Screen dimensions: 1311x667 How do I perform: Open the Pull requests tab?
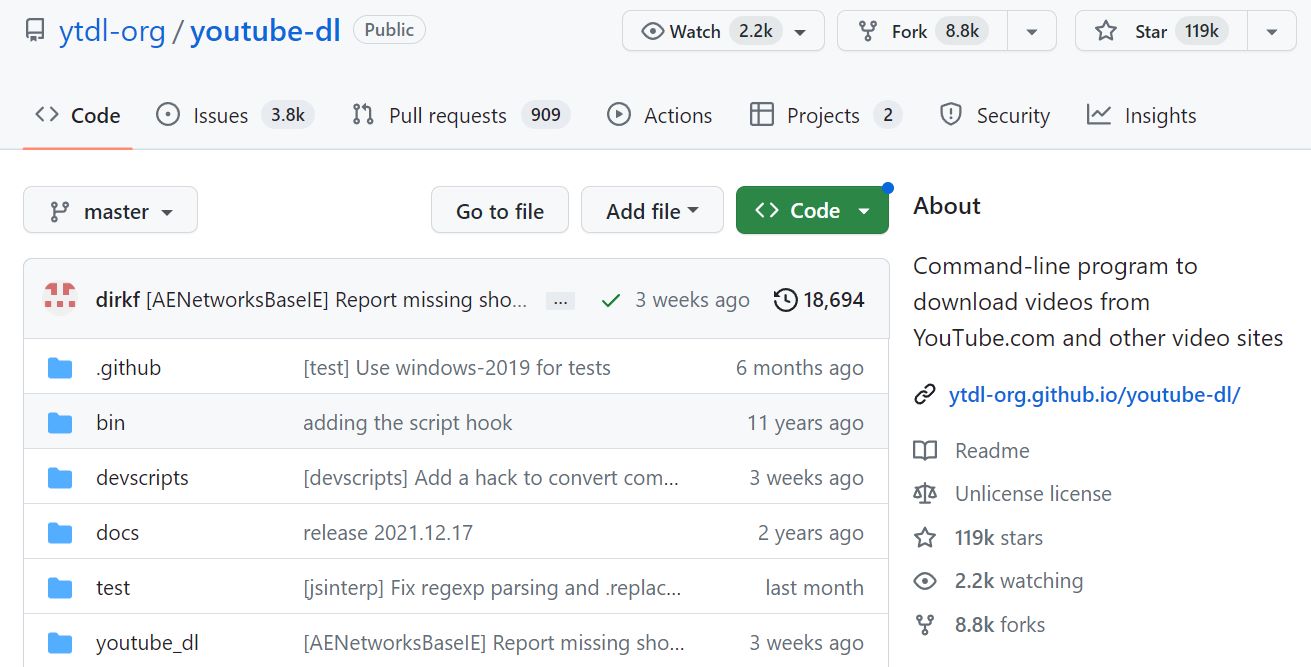tap(461, 115)
